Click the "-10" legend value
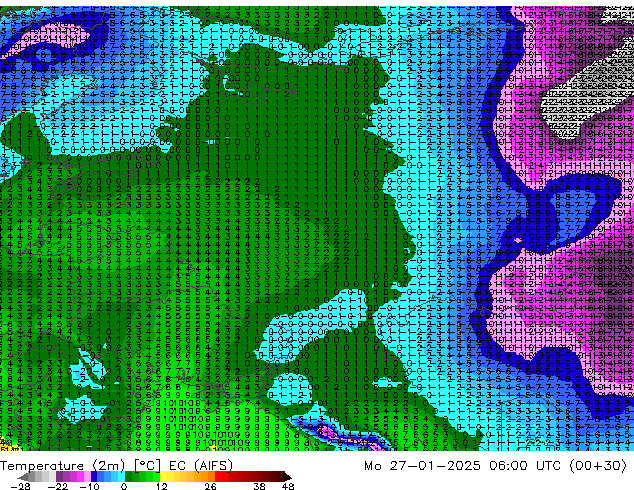 coord(89,486)
